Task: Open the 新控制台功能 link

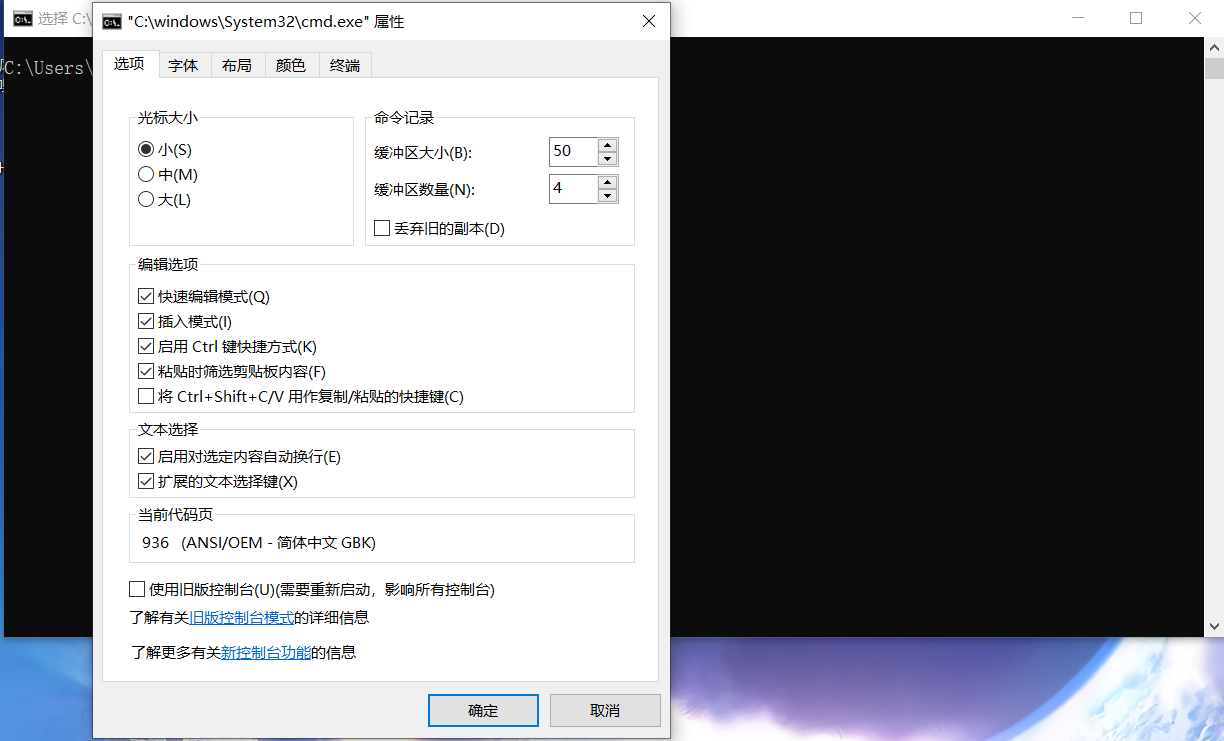Action: 266,653
